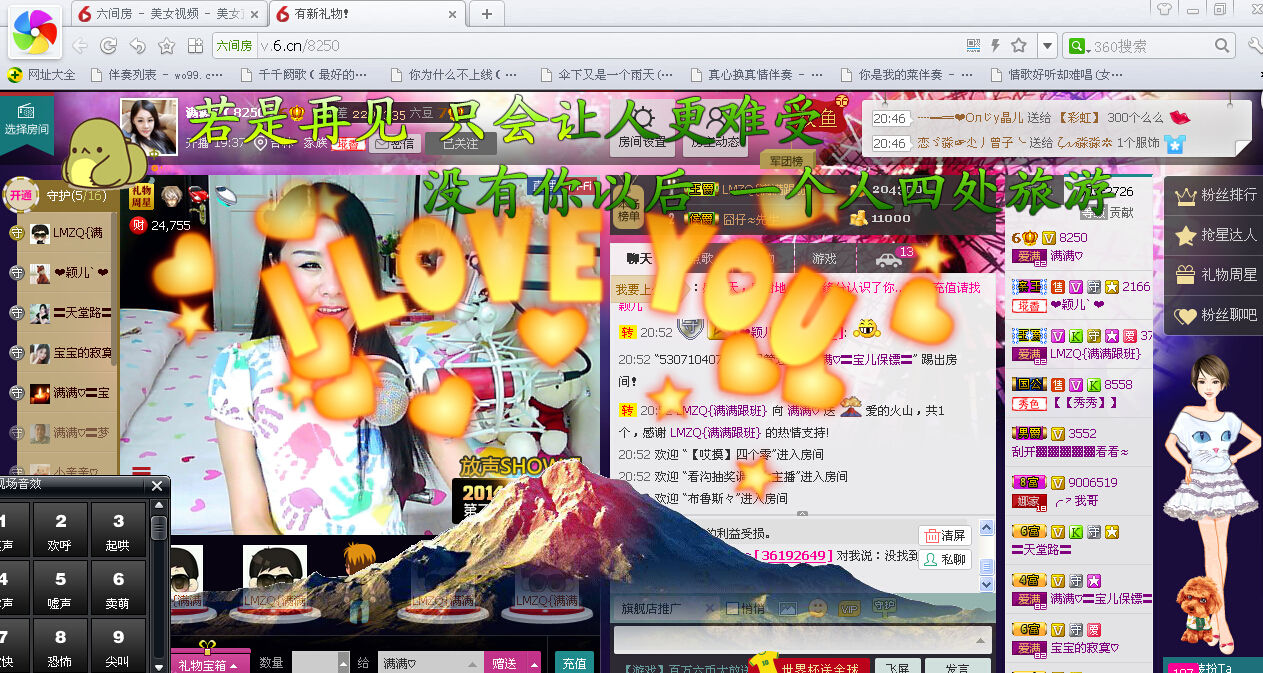
Task: Open 抢星达人 star icon sidebar item
Action: (x=1215, y=235)
